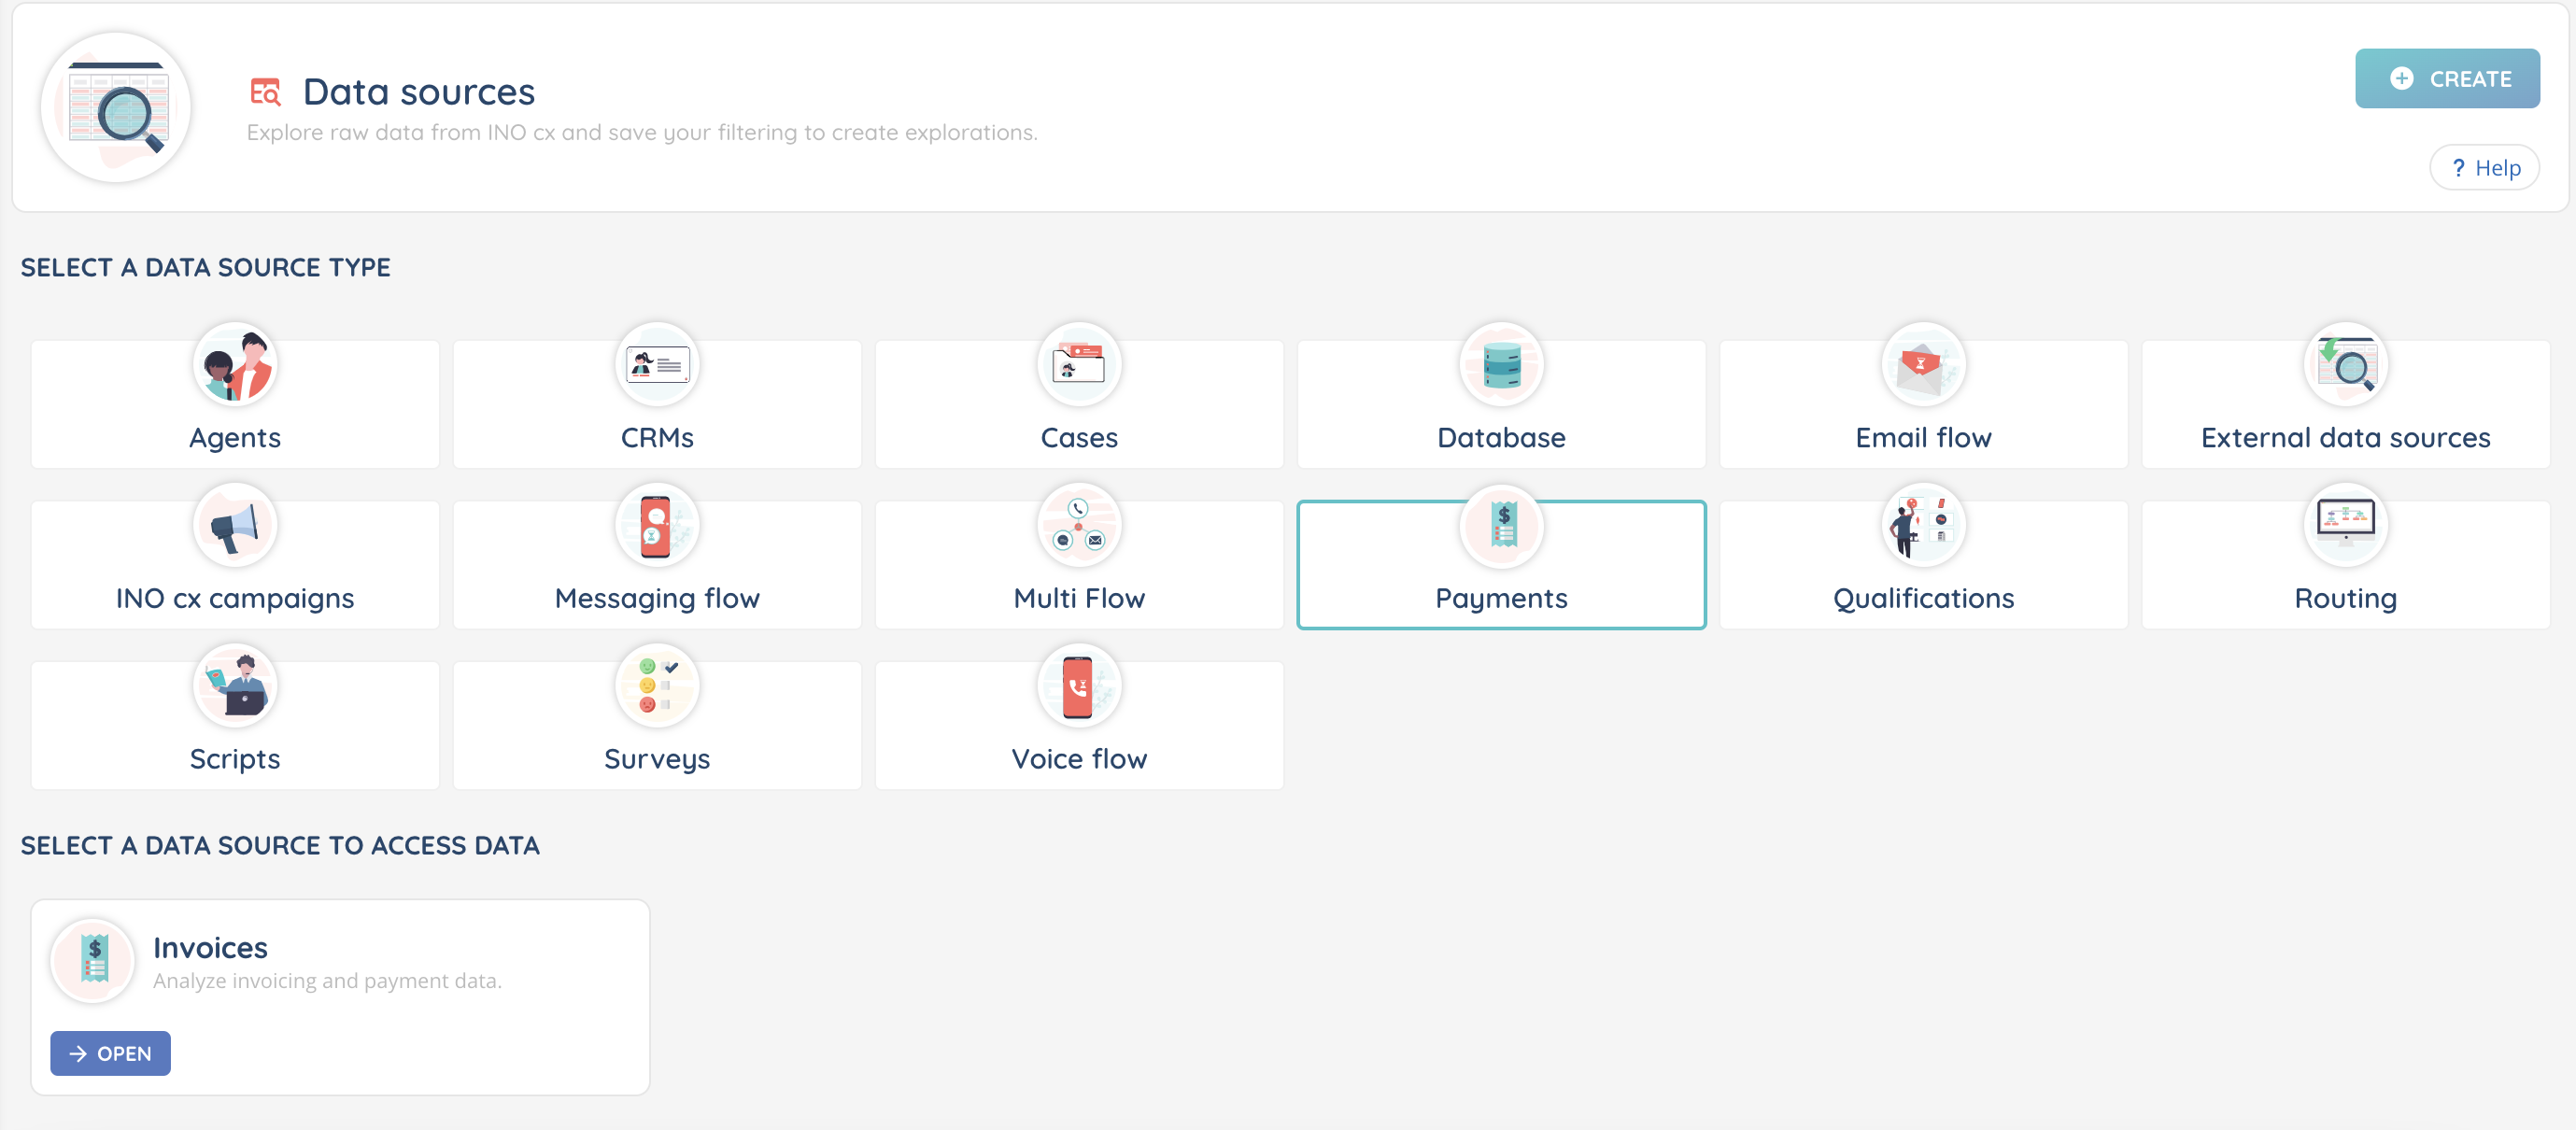The width and height of the screenshot is (2576, 1130).
Task: Open the Help link
Action: click(x=2485, y=168)
